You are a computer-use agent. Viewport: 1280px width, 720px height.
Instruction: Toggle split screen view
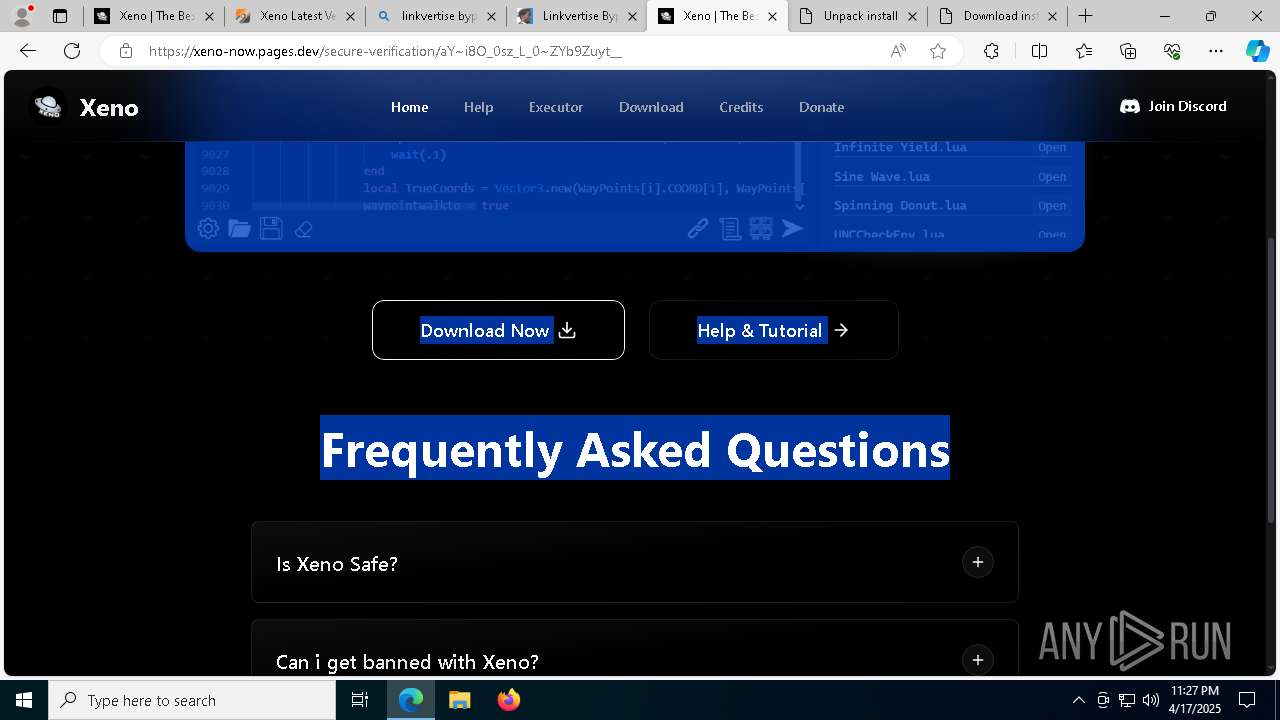click(1039, 51)
